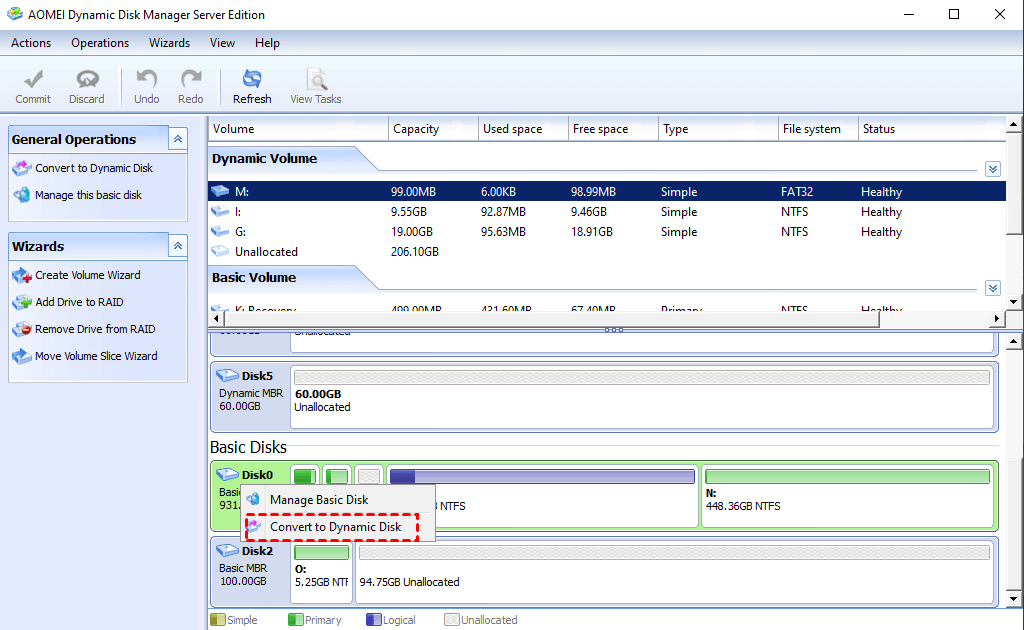Viewport: 1024px width, 630px height.
Task: Click the Move Volume Slice Wizard icon
Action: tap(22, 356)
